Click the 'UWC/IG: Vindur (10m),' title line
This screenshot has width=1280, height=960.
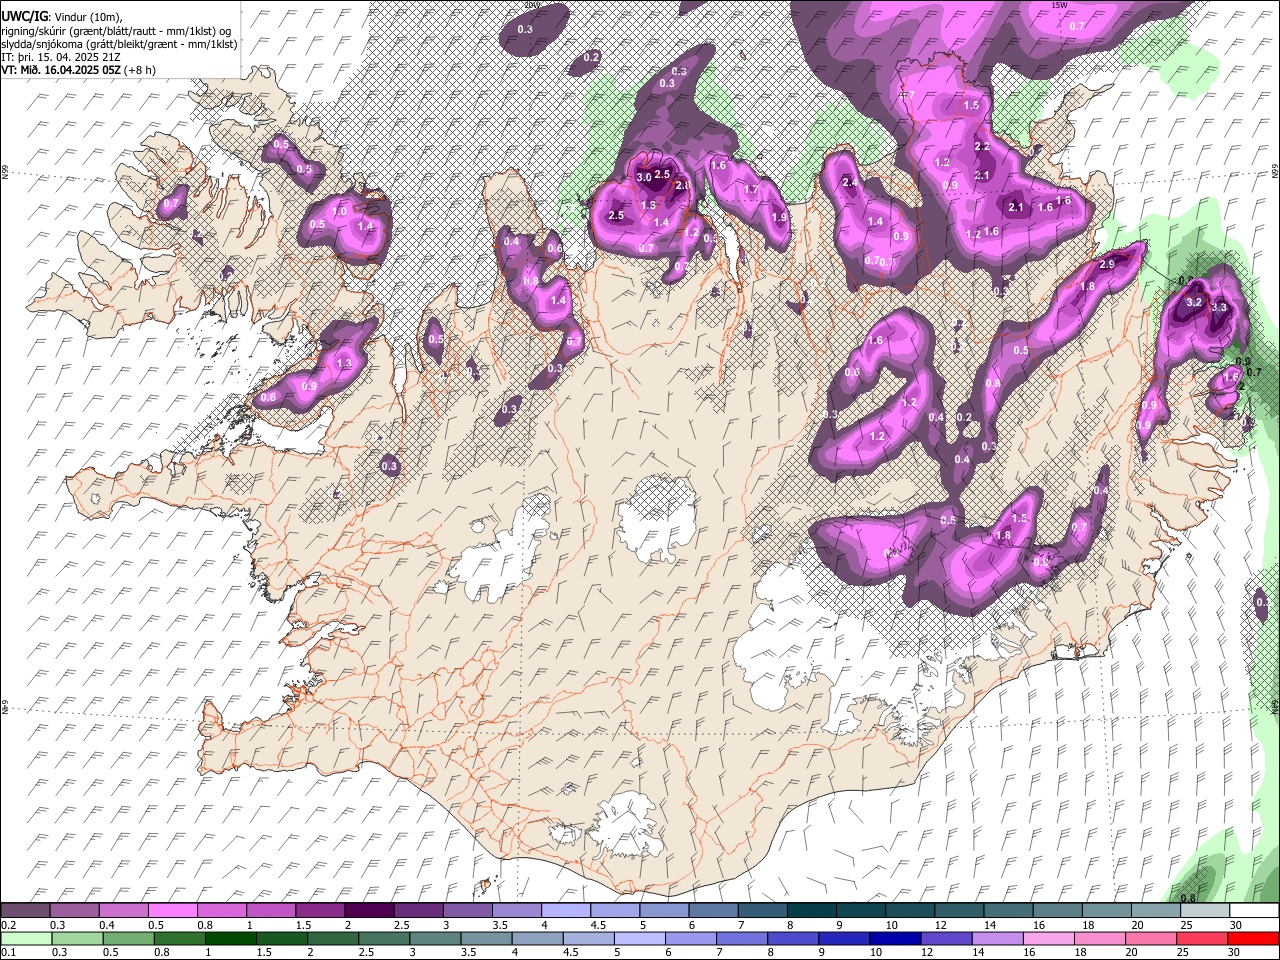point(61,17)
